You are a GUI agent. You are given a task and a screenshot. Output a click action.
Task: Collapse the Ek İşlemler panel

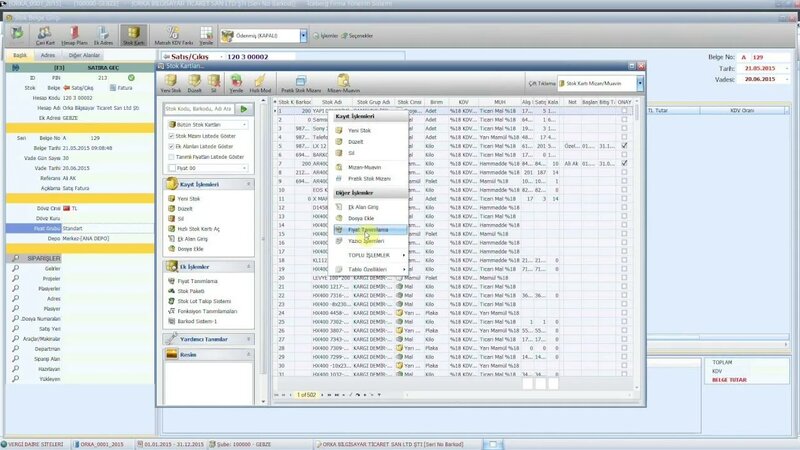click(249, 267)
